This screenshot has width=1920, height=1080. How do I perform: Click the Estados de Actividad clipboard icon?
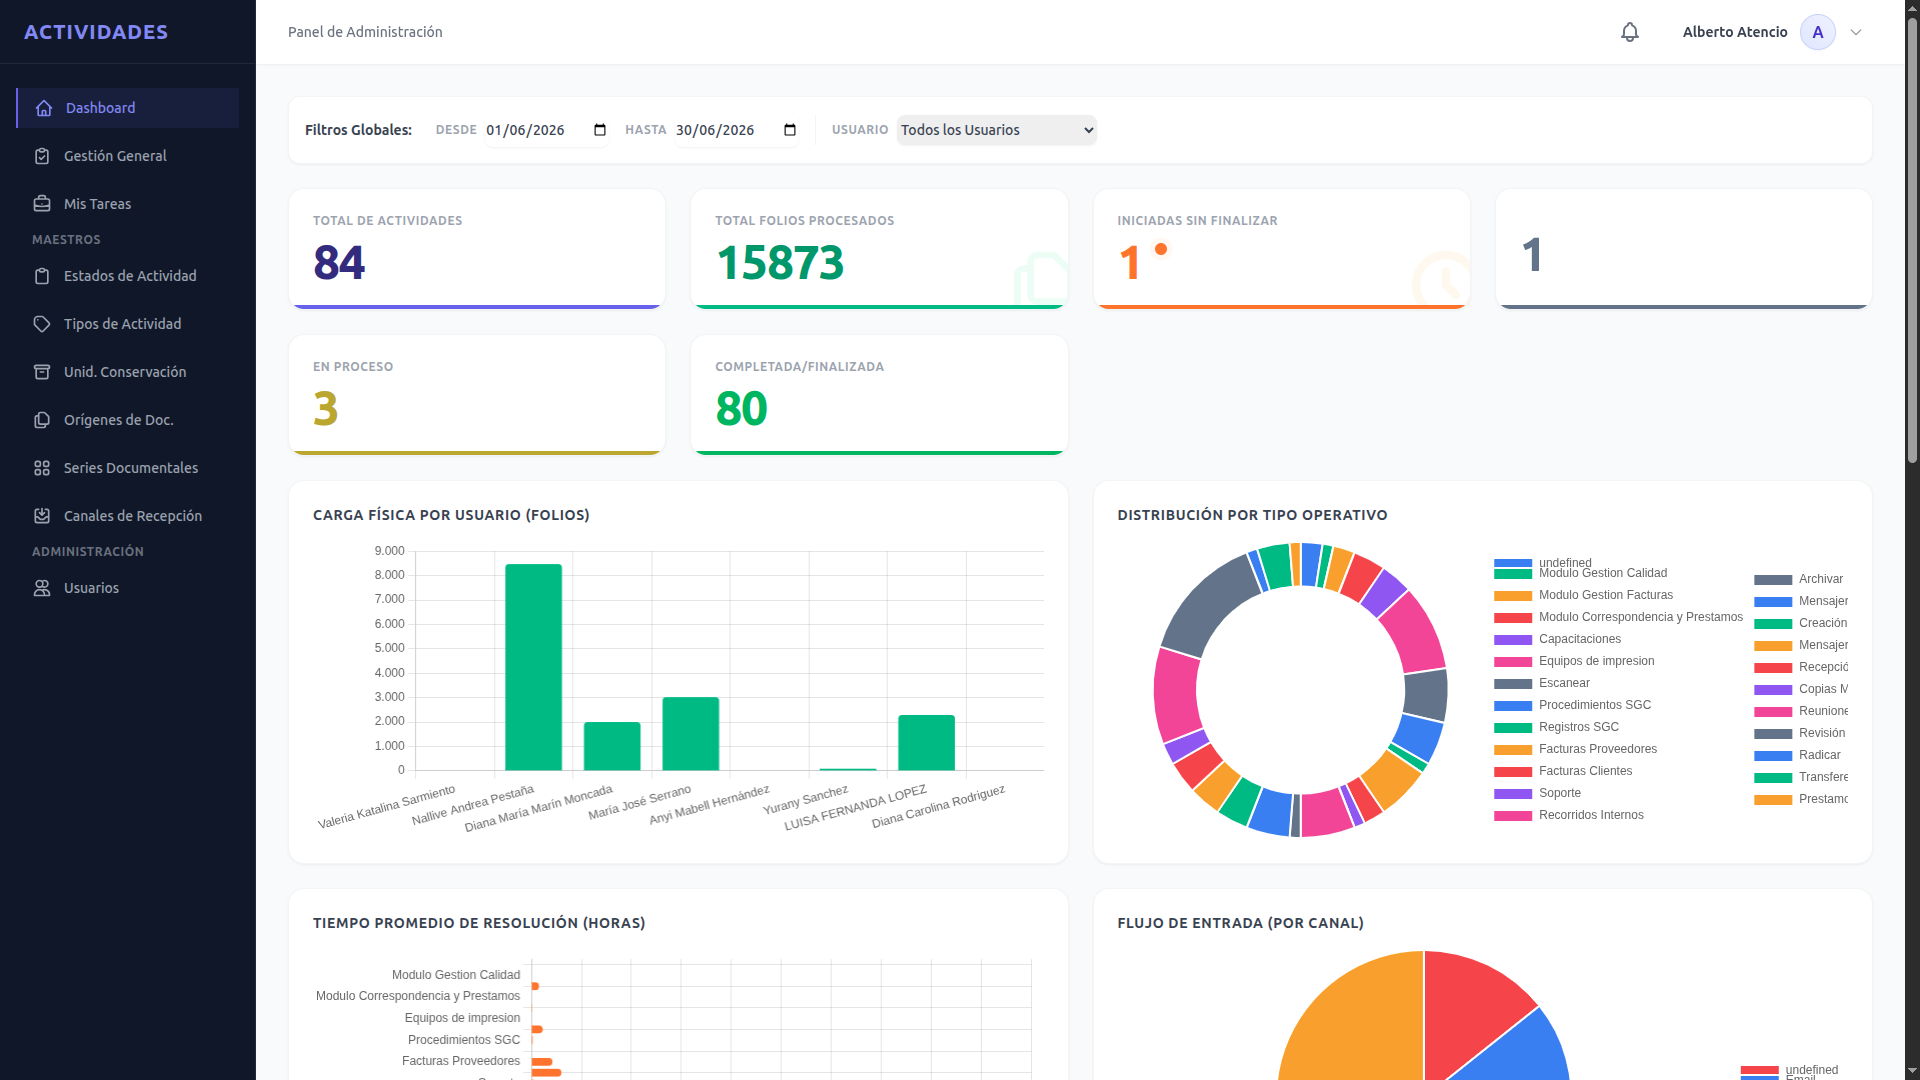(42, 276)
